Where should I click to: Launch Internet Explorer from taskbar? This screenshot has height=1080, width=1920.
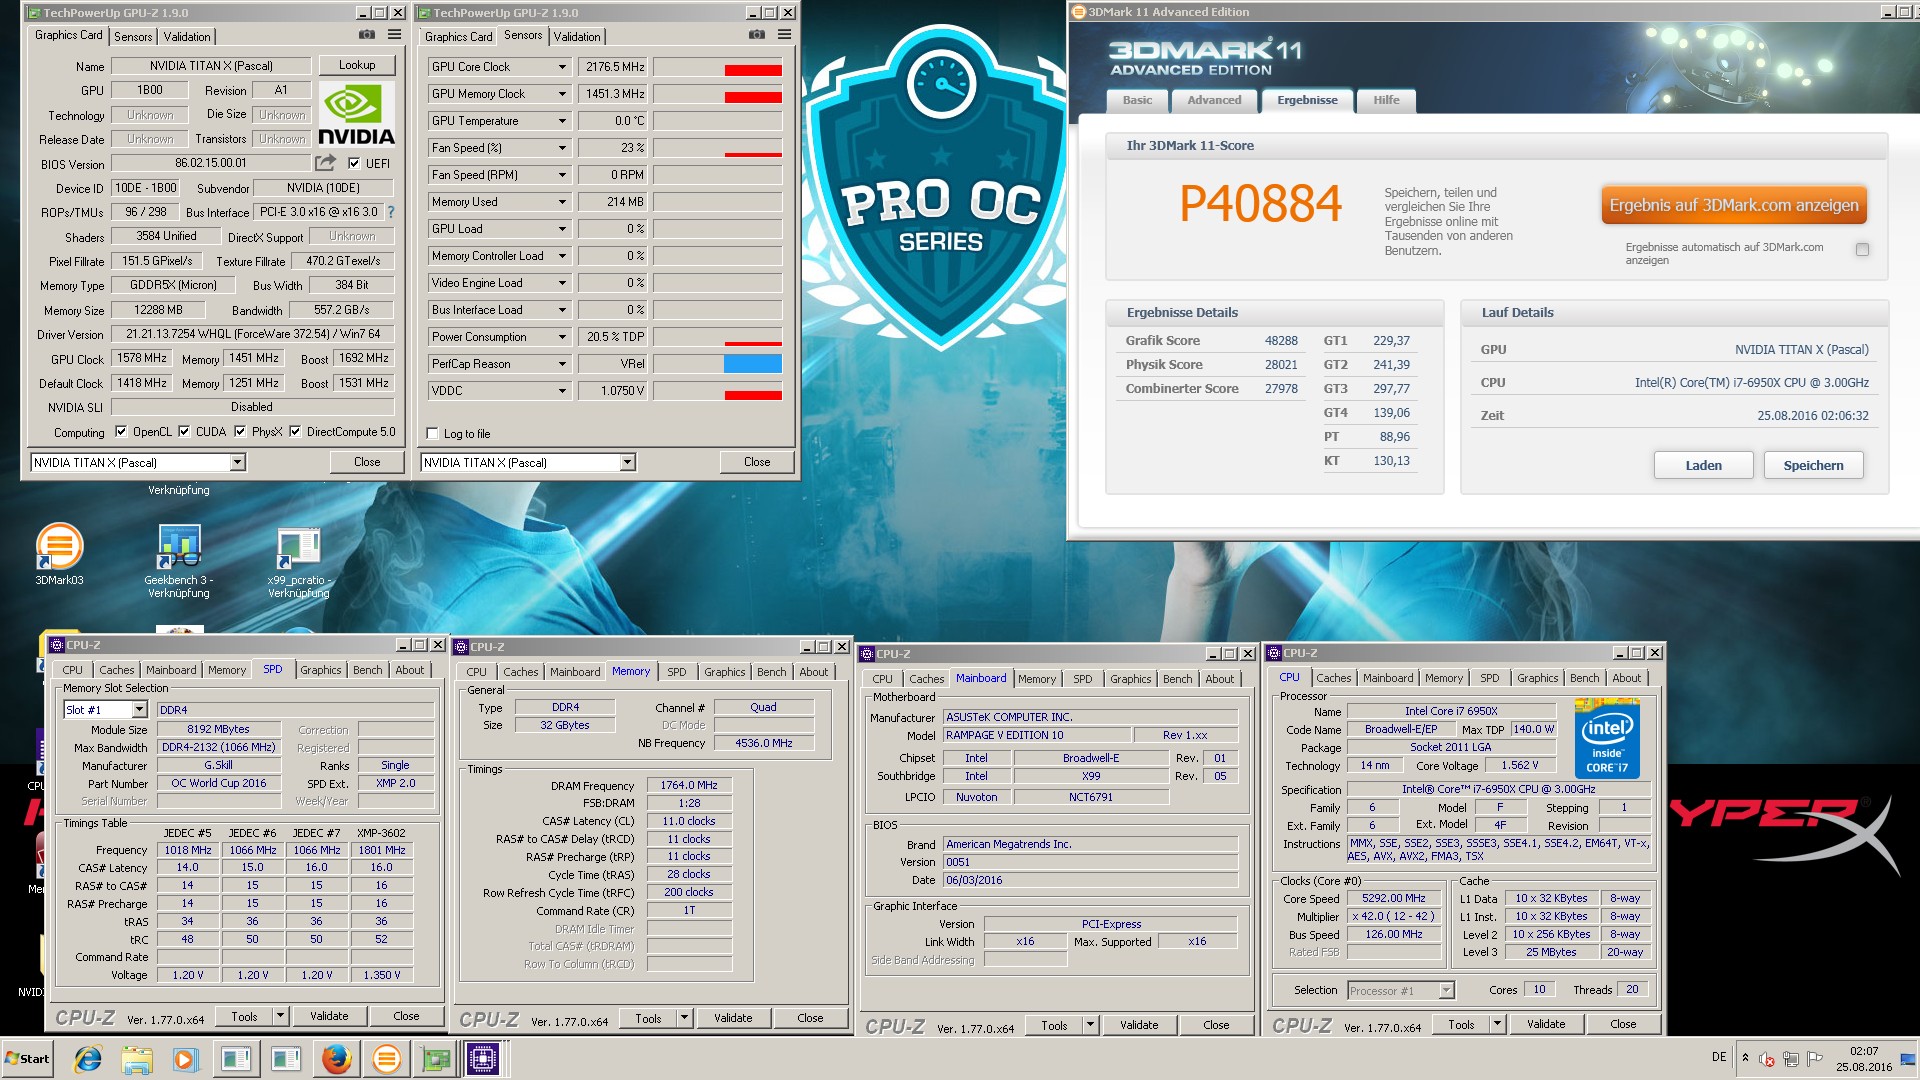coord(88,1058)
